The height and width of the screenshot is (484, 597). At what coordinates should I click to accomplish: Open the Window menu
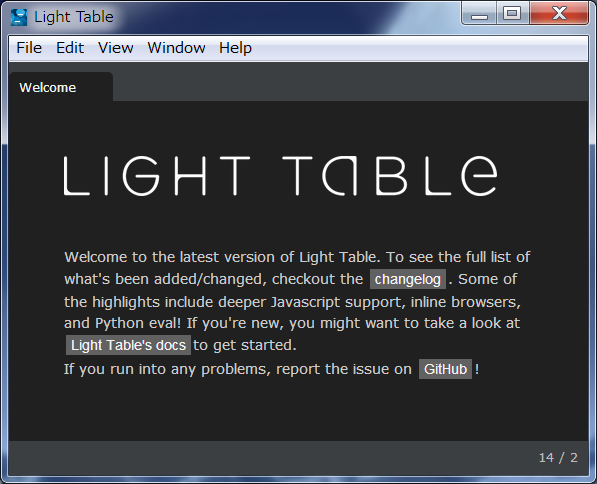pos(176,48)
